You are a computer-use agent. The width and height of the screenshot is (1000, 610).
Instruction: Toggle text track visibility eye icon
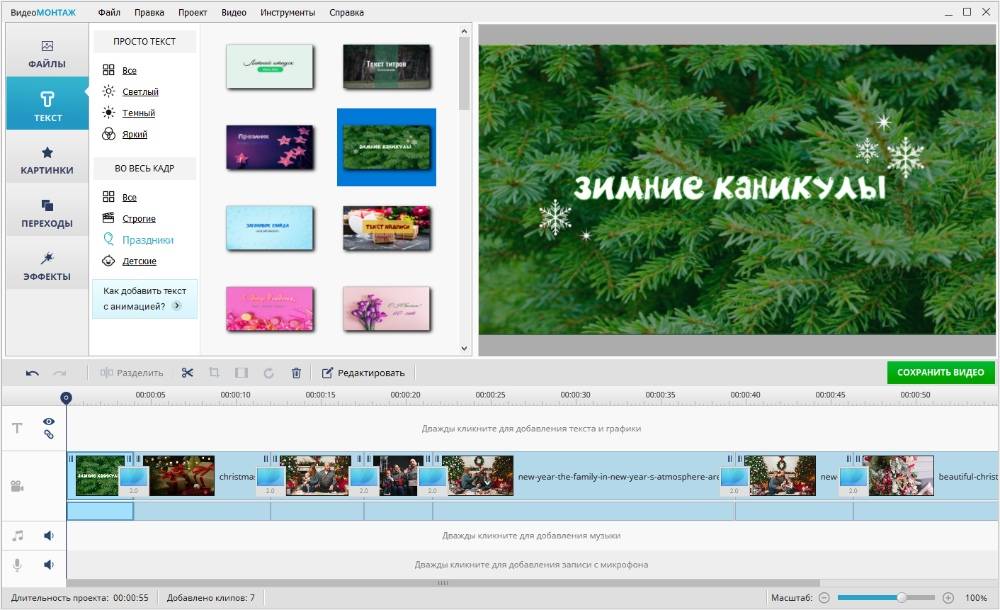coord(48,422)
